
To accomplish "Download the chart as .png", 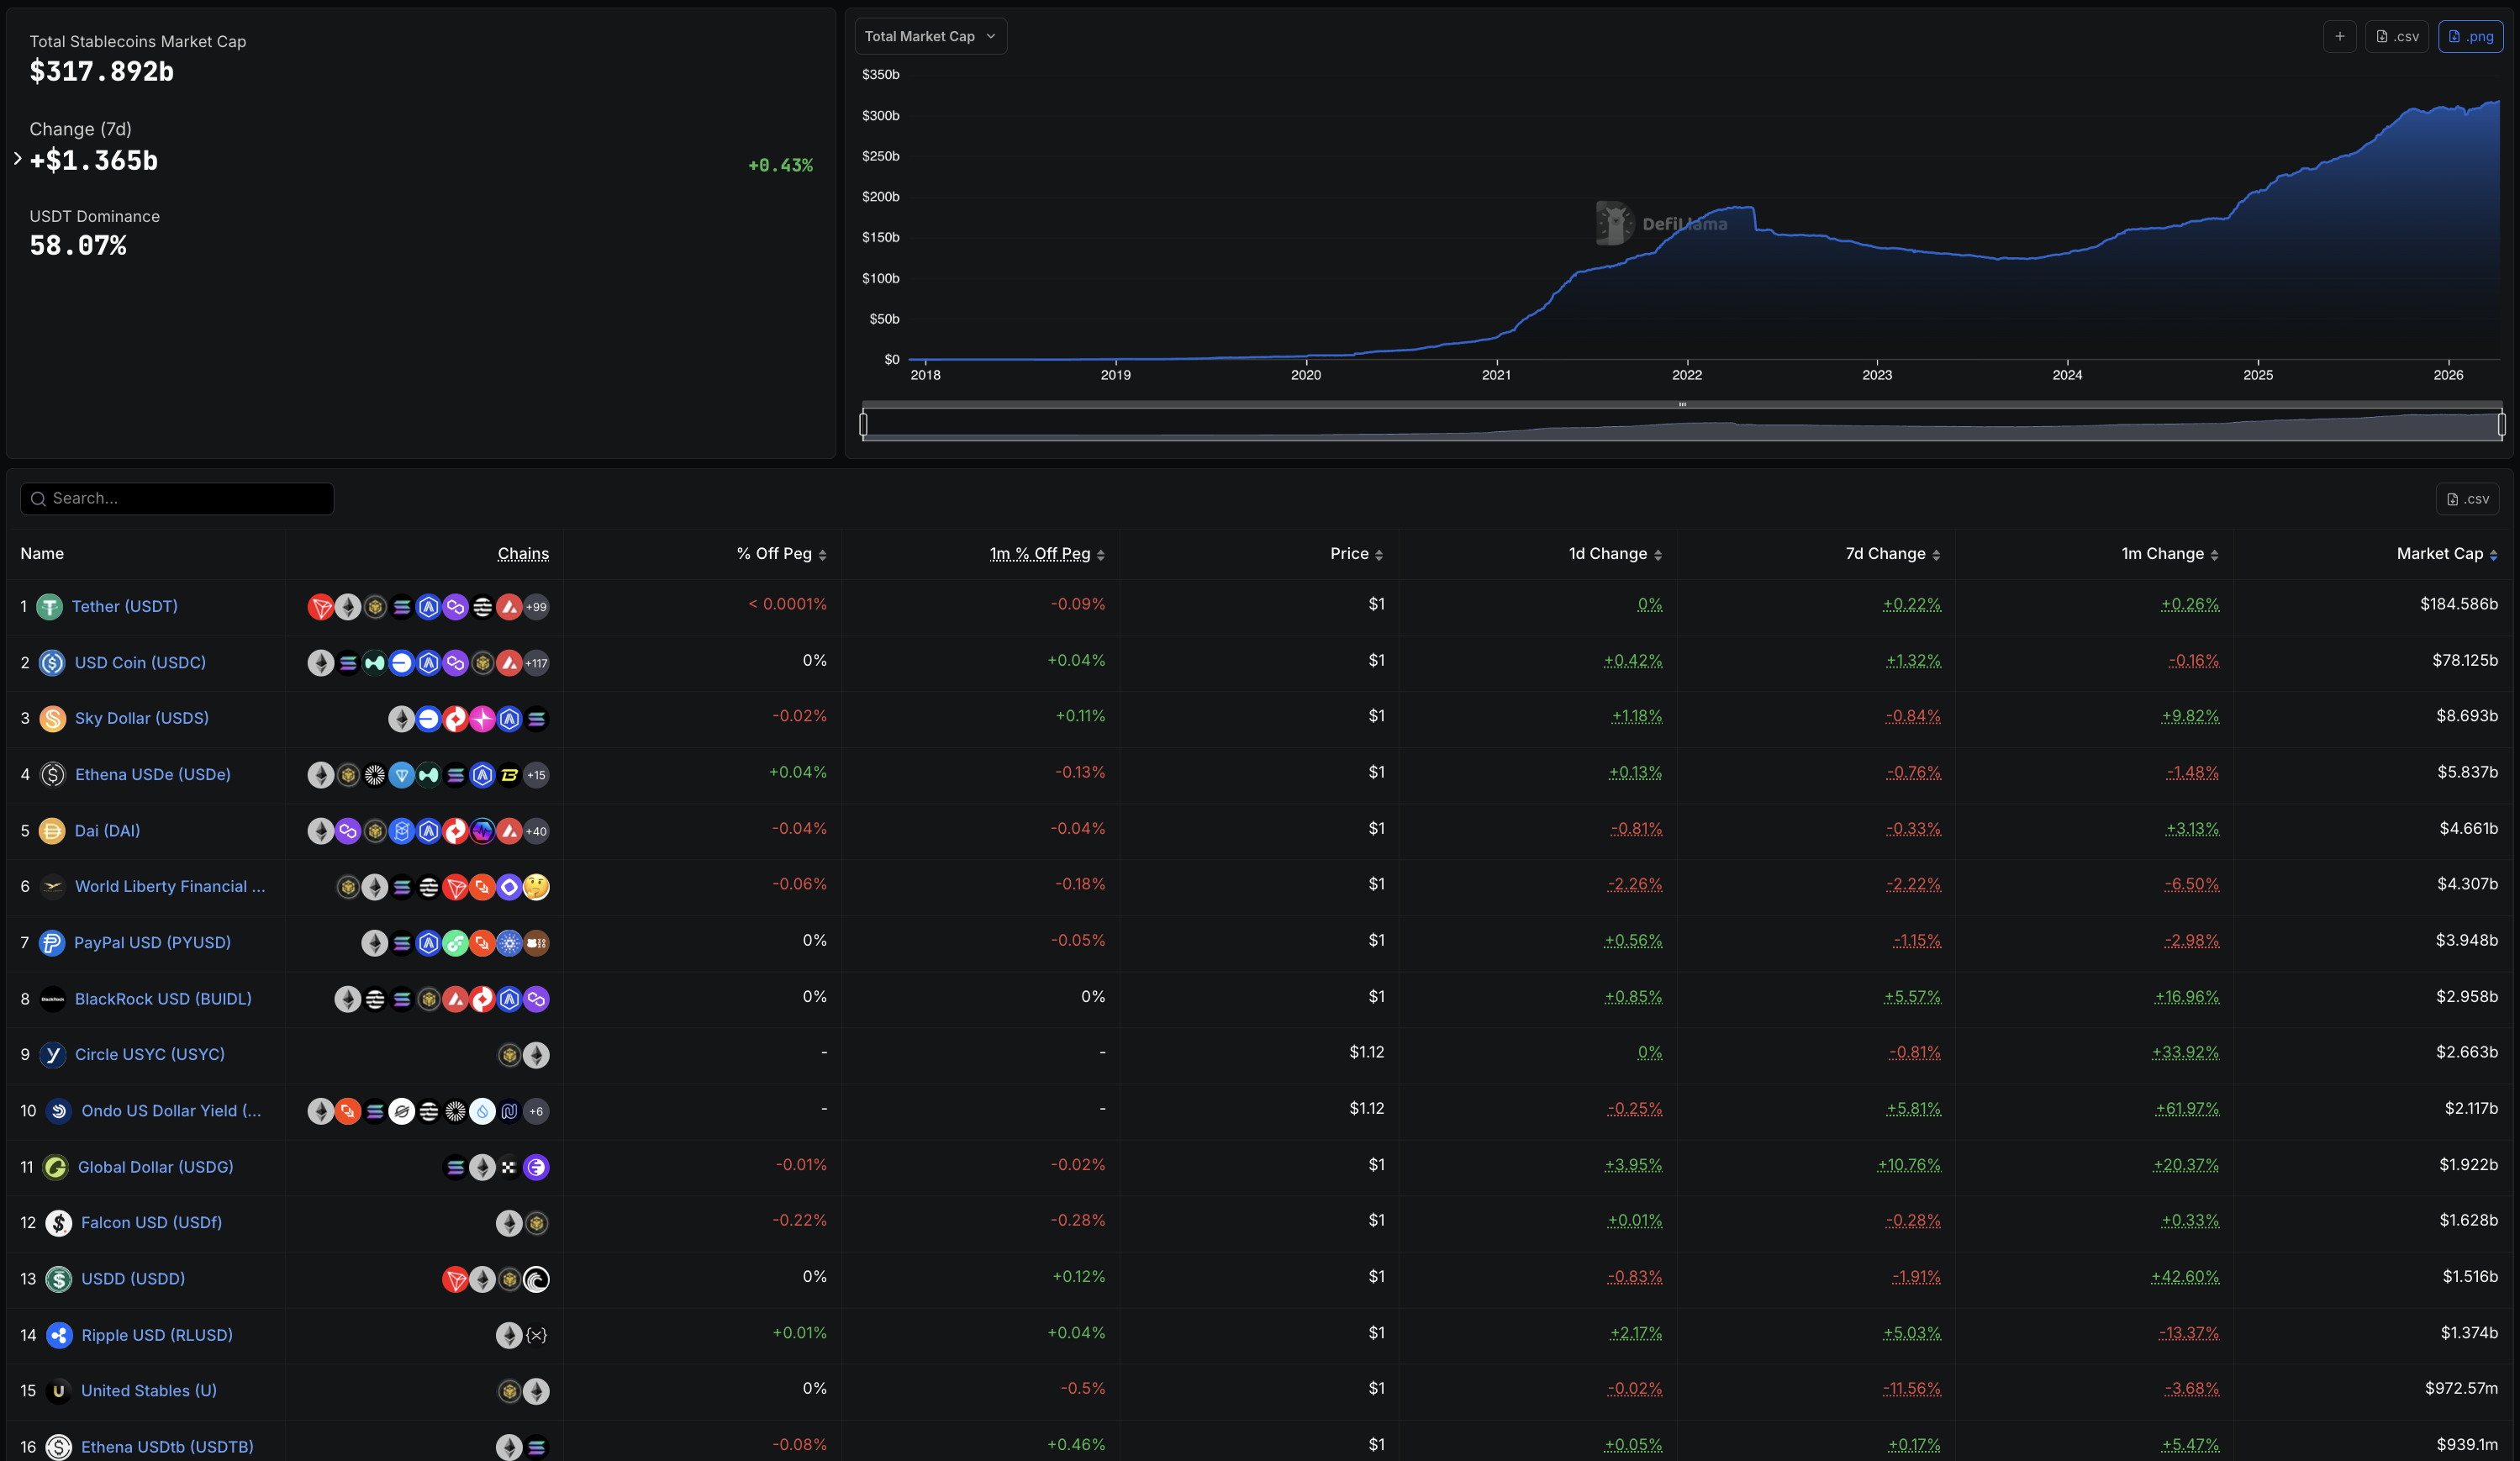I will [x=2471, y=36].
